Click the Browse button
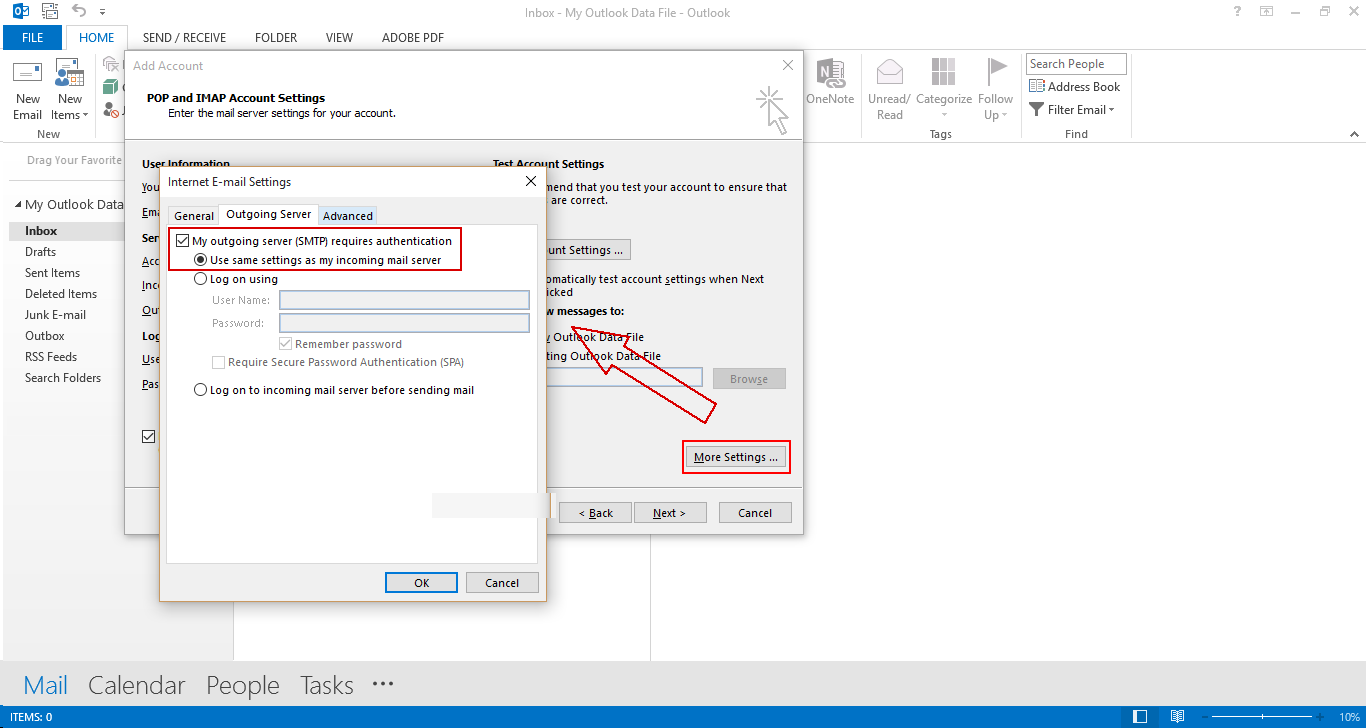Screen dimensions: 1366x728 [x=749, y=379]
